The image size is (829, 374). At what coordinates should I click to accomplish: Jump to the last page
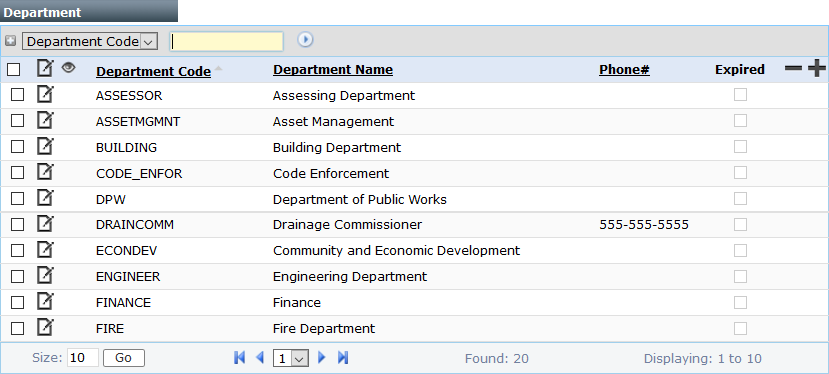click(x=343, y=358)
